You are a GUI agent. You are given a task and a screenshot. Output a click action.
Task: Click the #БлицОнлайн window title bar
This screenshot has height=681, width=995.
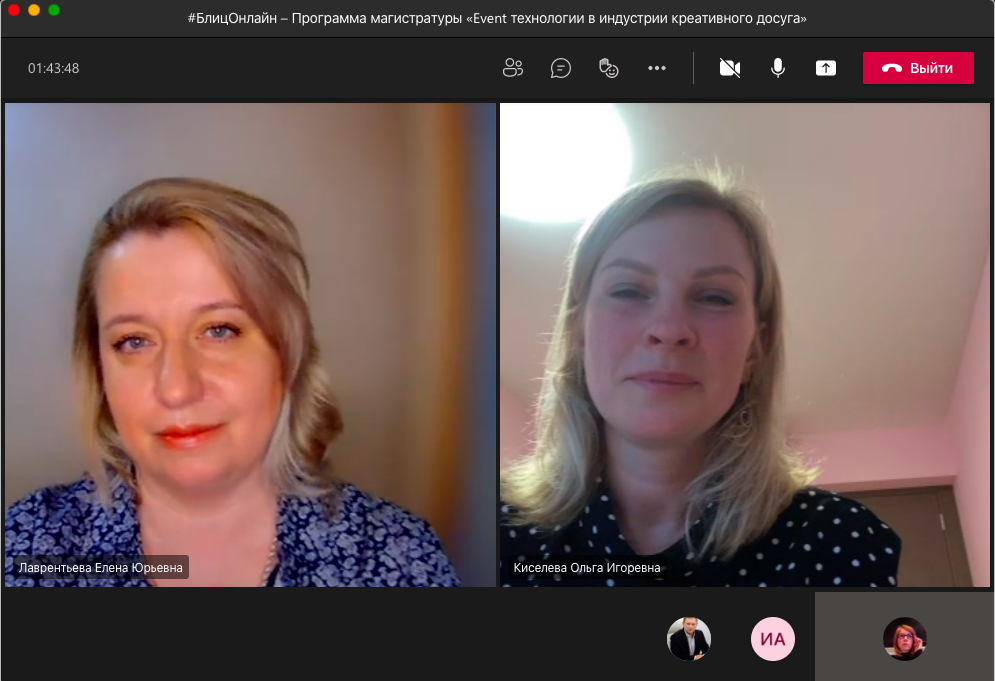[497, 18]
